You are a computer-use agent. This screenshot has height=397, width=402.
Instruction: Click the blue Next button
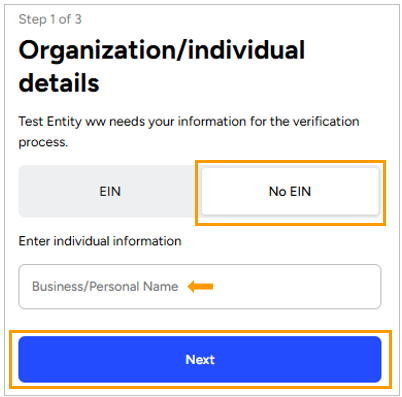[200, 359]
